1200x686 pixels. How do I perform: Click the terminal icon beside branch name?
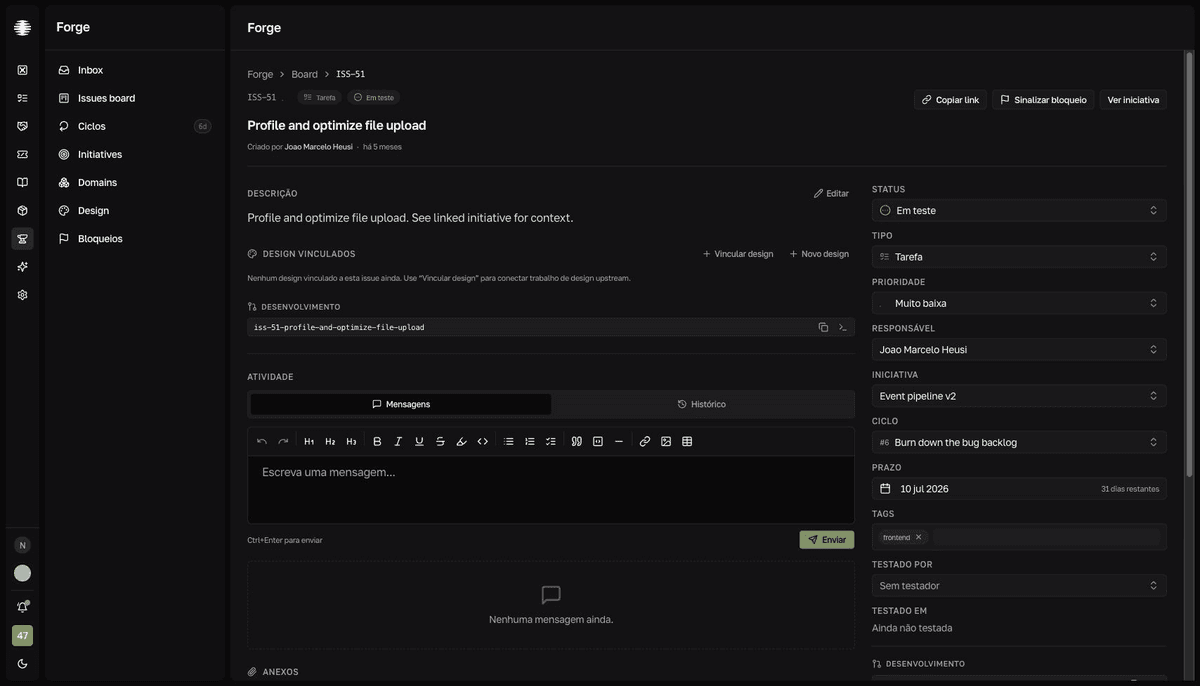click(843, 327)
